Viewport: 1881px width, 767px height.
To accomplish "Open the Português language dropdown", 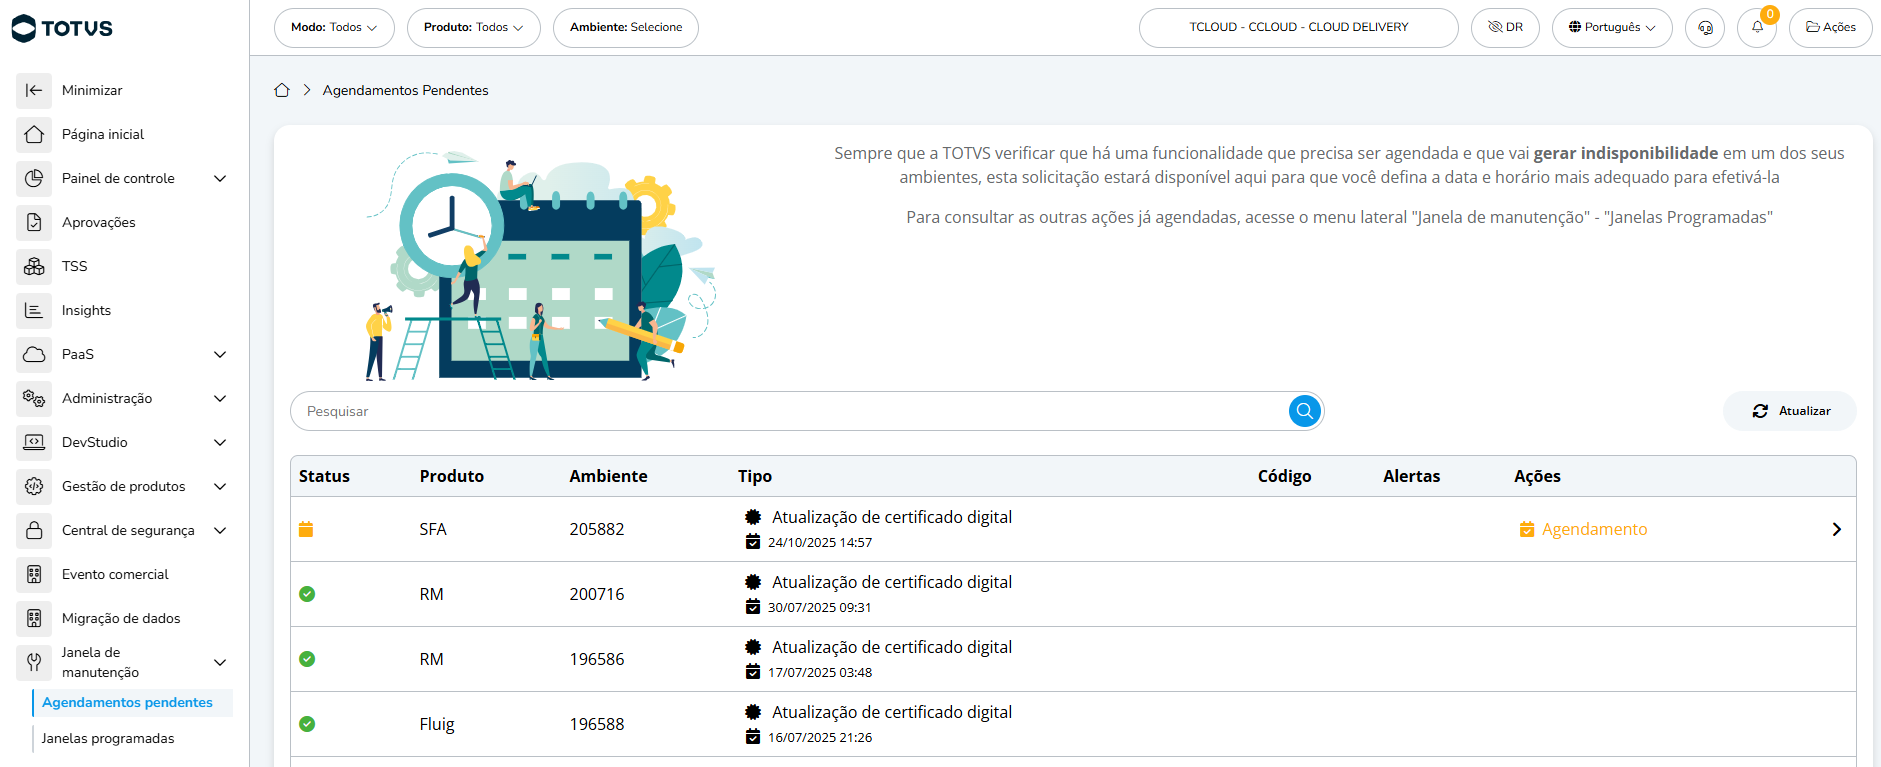I will point(1612,28).
